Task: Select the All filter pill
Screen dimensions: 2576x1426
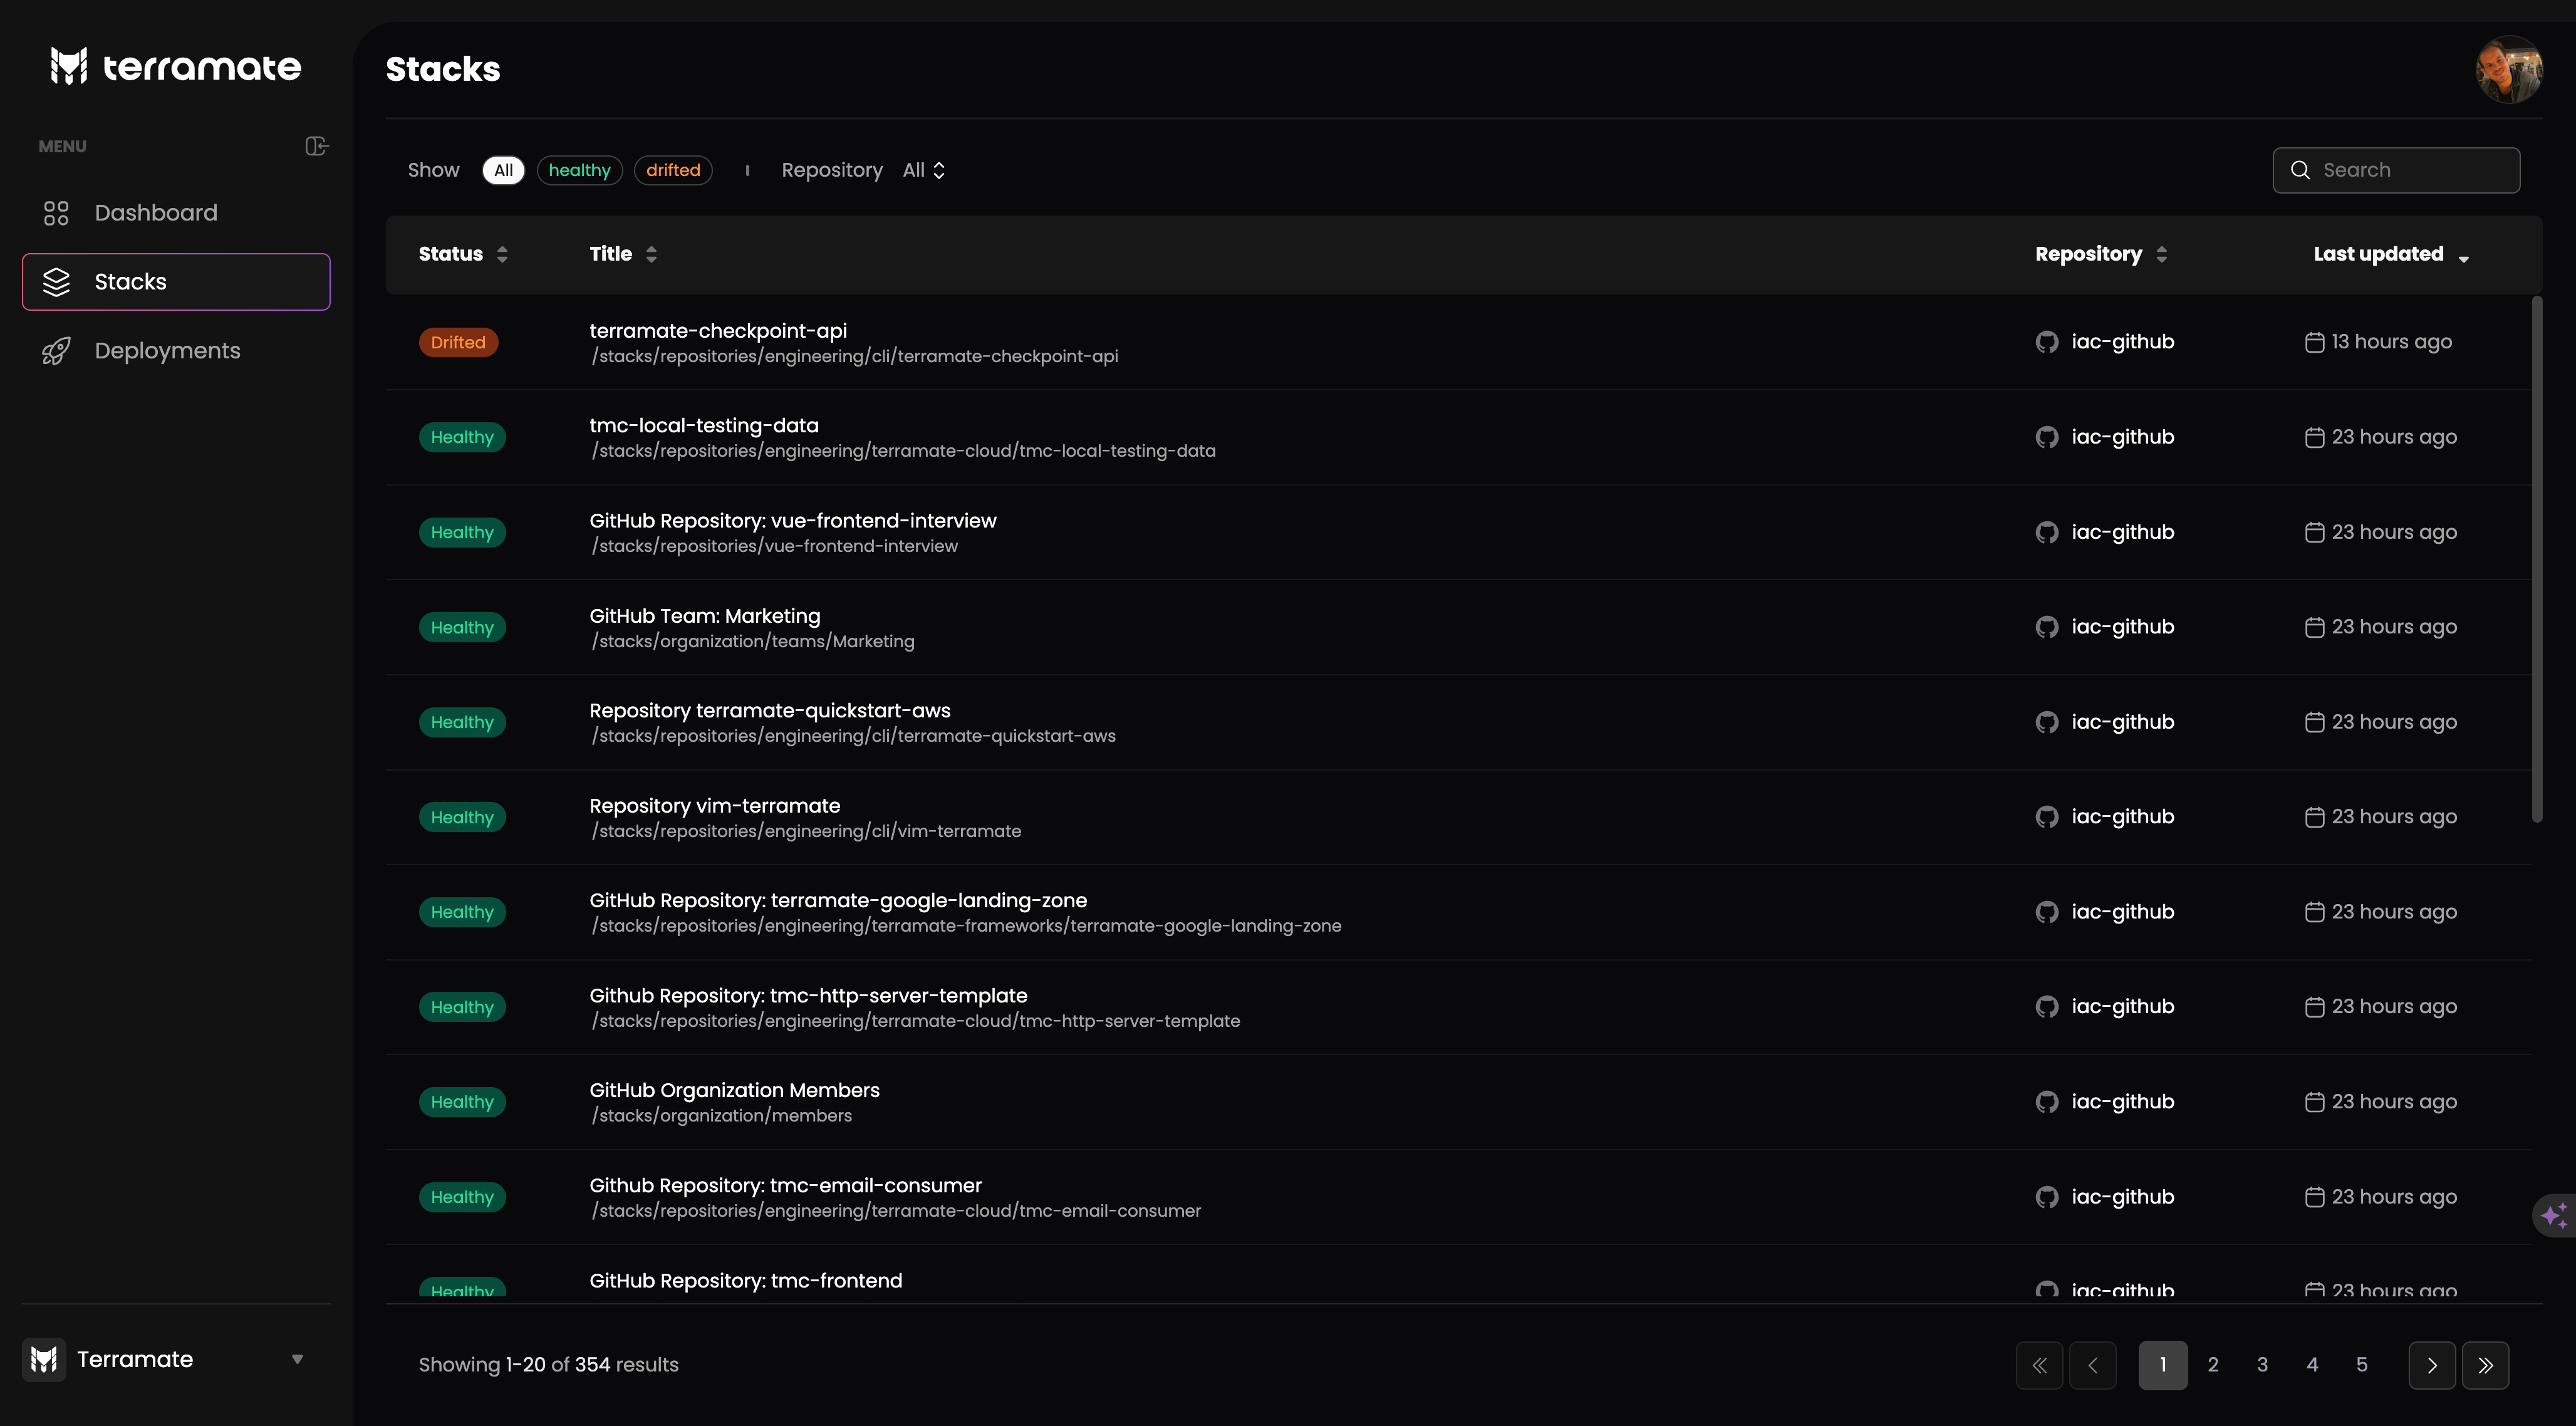Action: point(503,170)
